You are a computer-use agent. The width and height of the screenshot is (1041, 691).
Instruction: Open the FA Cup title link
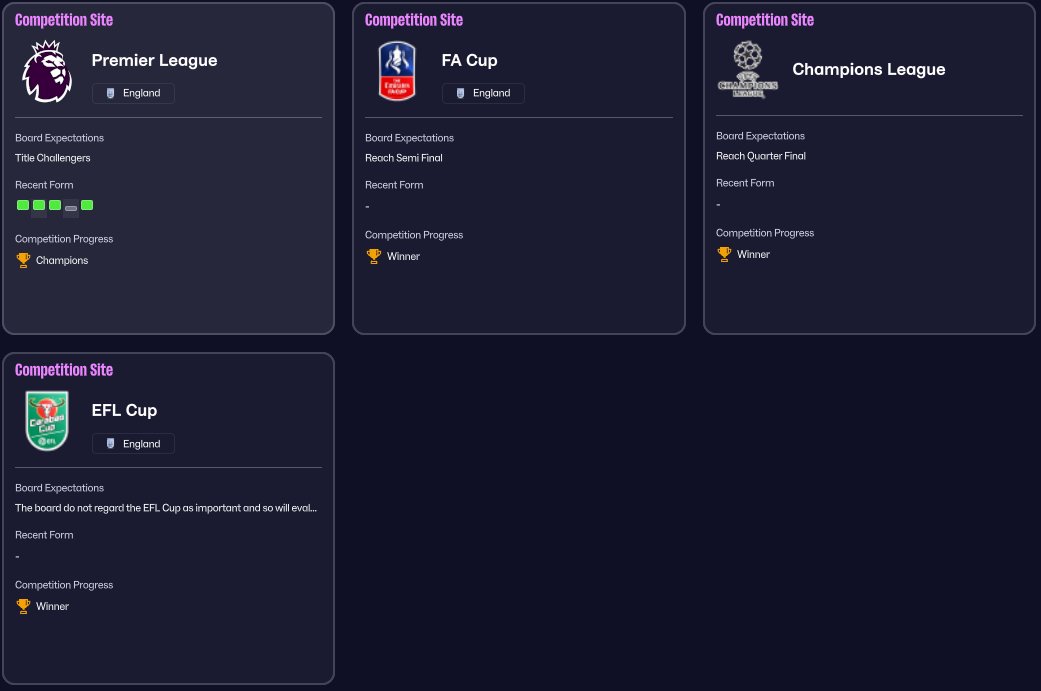click(x=469, y=60)
